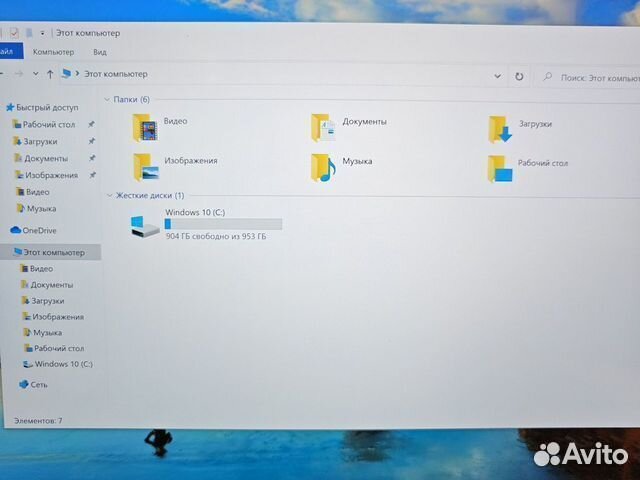Select Изображения under Быстрый доступ
The image size is (640, 480).
click(51, 175)
